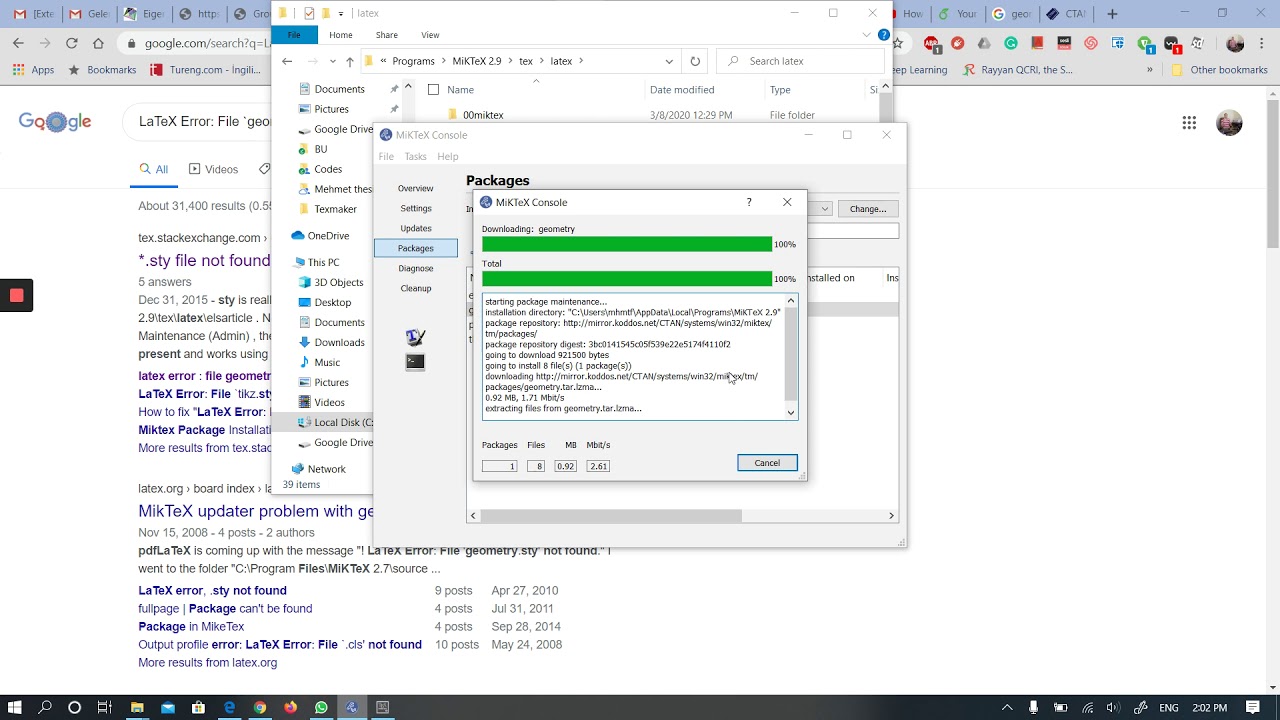
Task: Go to Chrome home page
Action: [x=98, y=43]
